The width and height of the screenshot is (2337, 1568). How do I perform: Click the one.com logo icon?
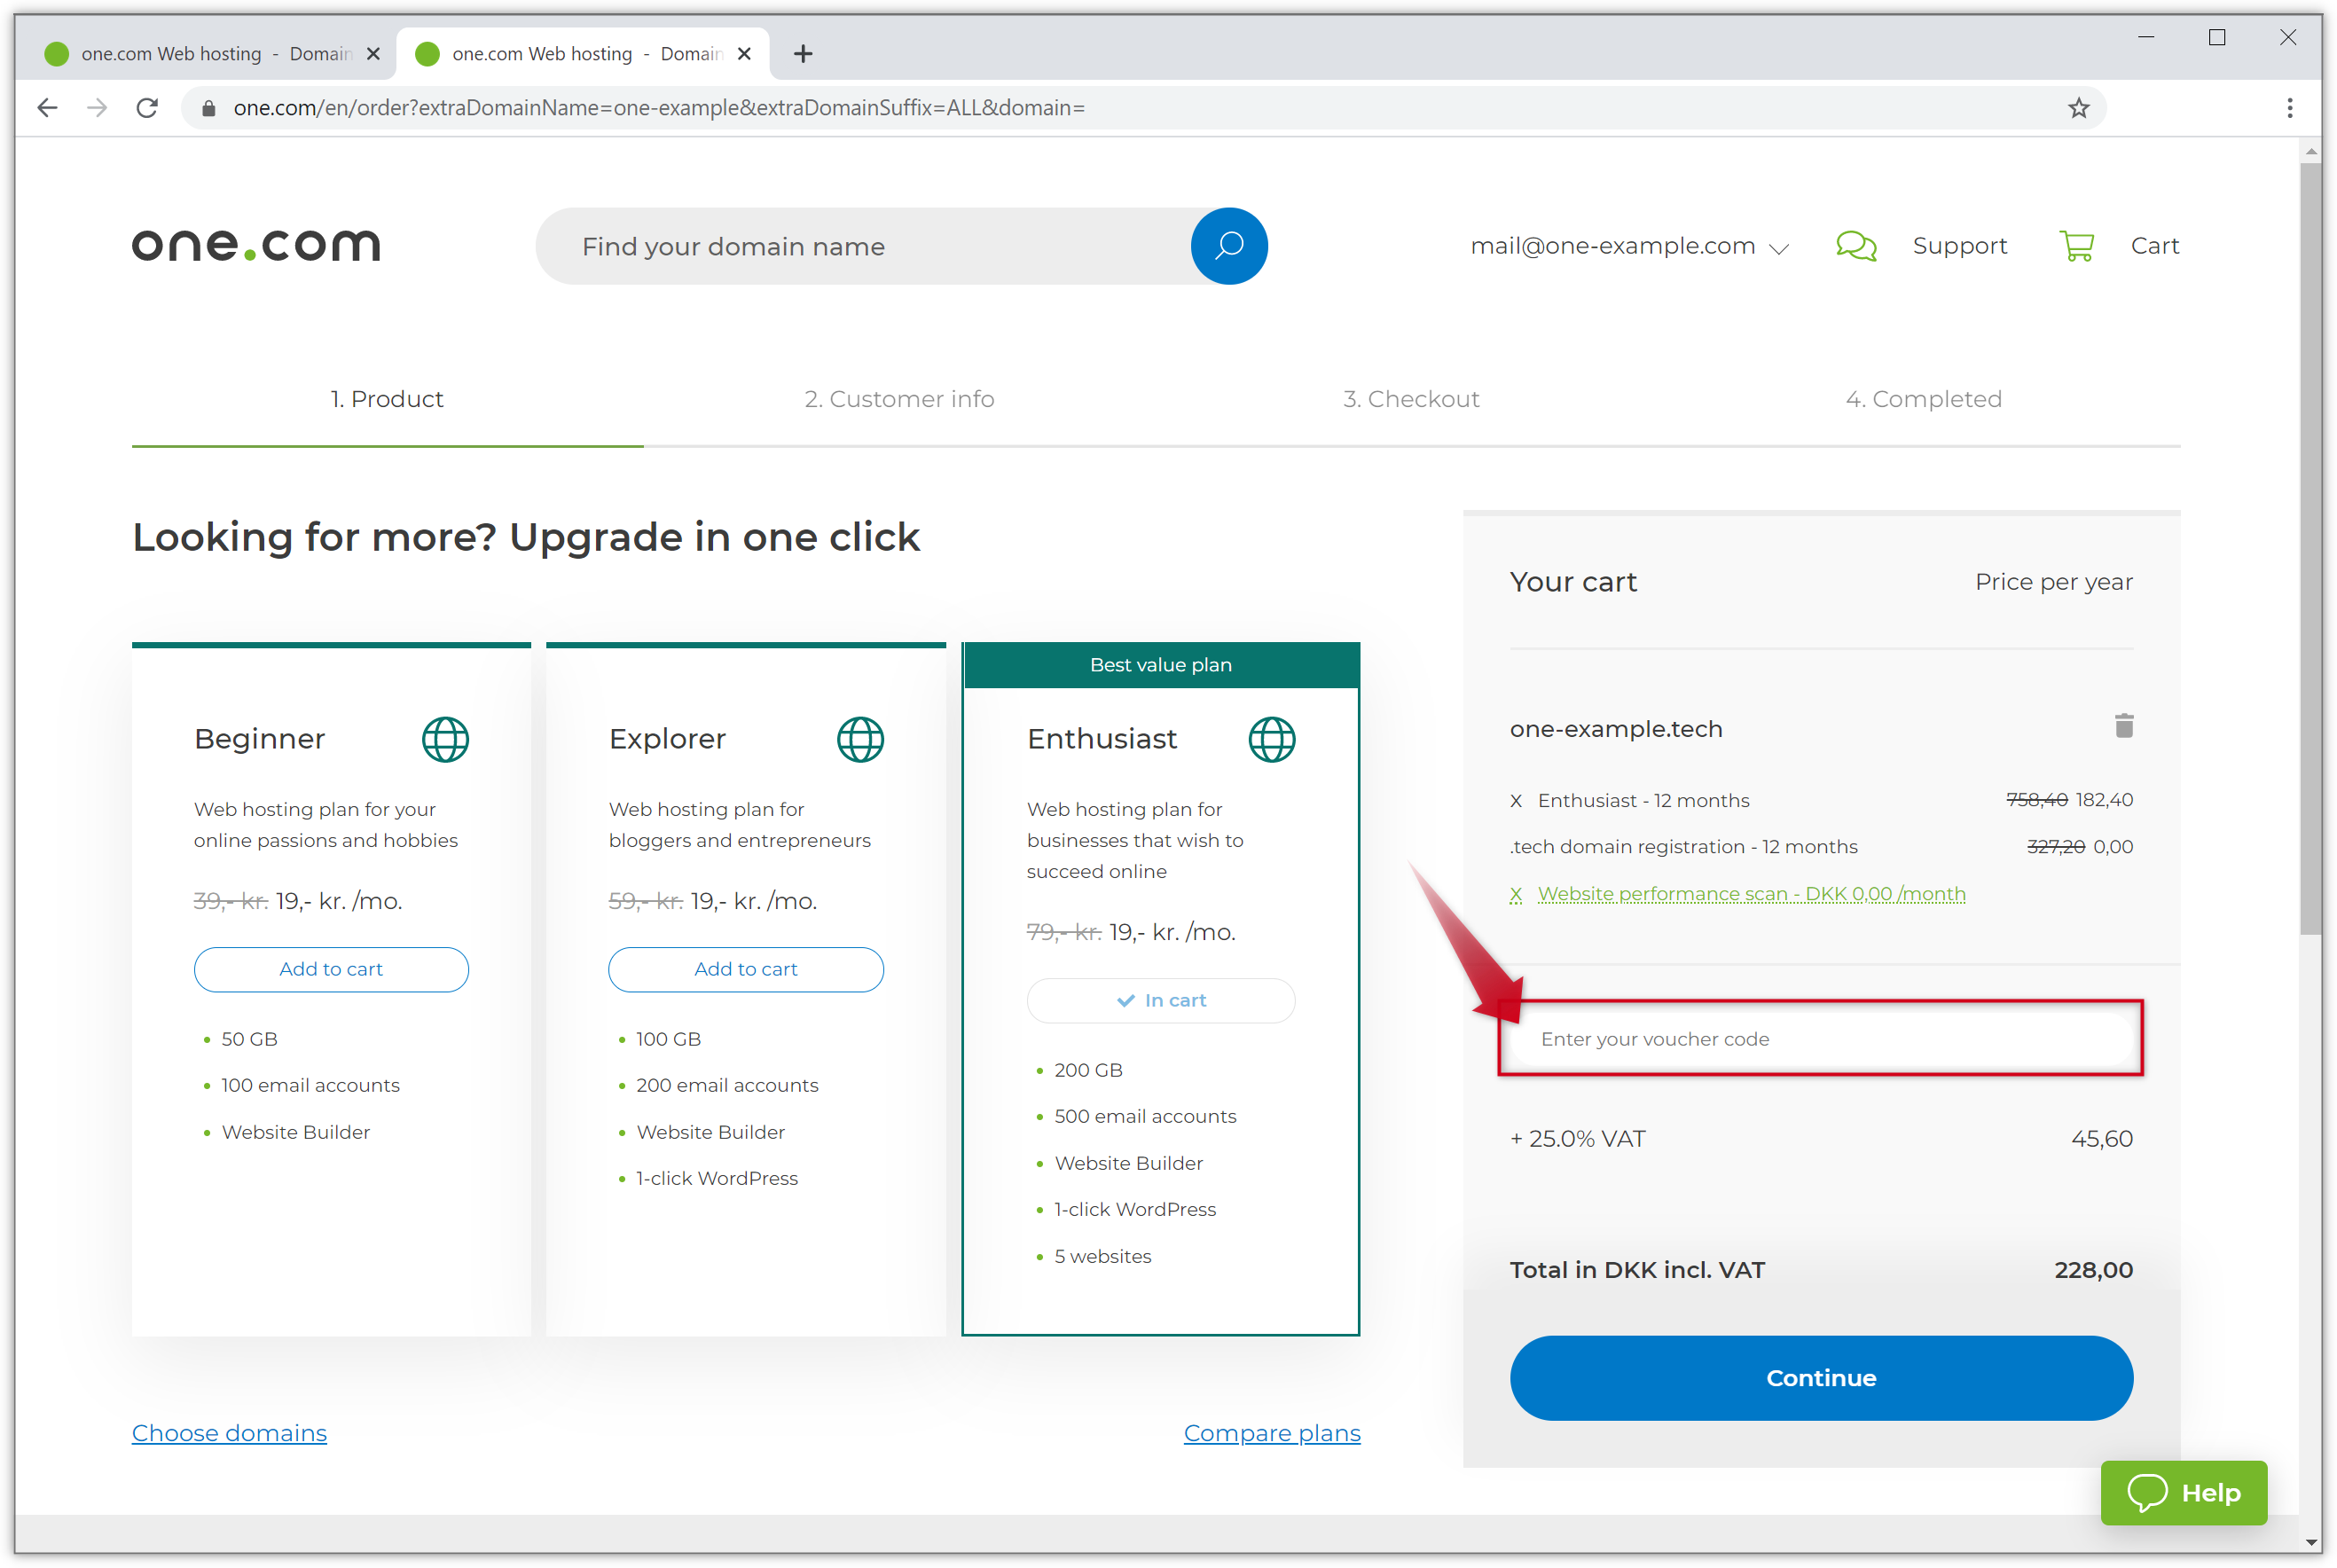[x=257, y=245]
